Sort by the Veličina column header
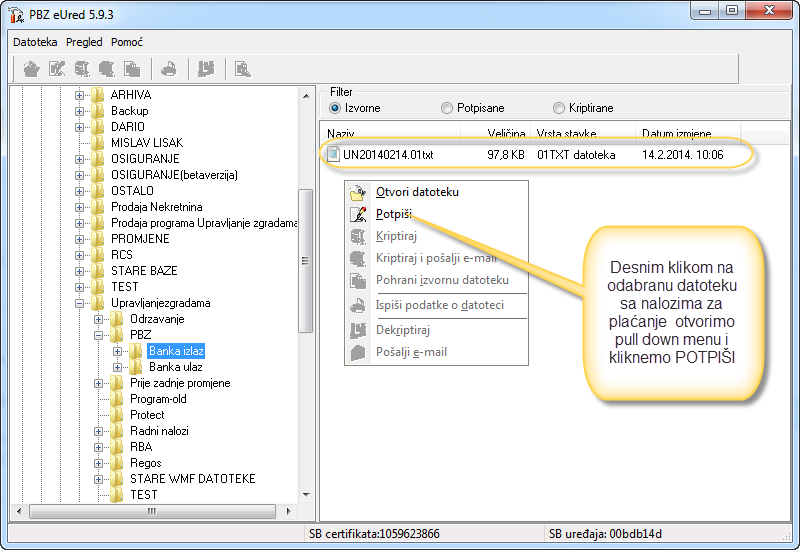800x550 pixels. [495, 134]
